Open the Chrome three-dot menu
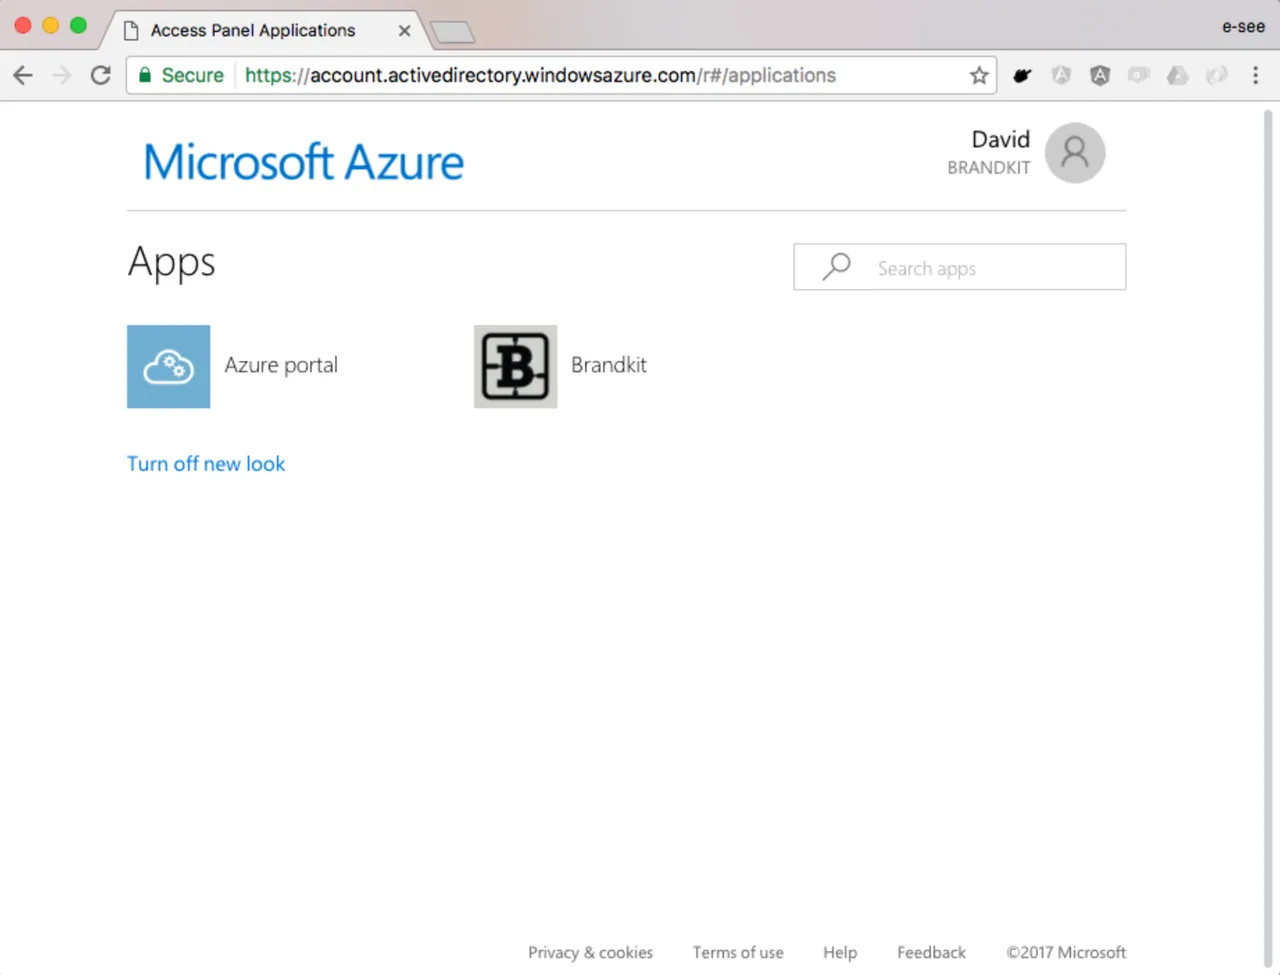Screen dimensions: 1280x975 point(1255,75)
